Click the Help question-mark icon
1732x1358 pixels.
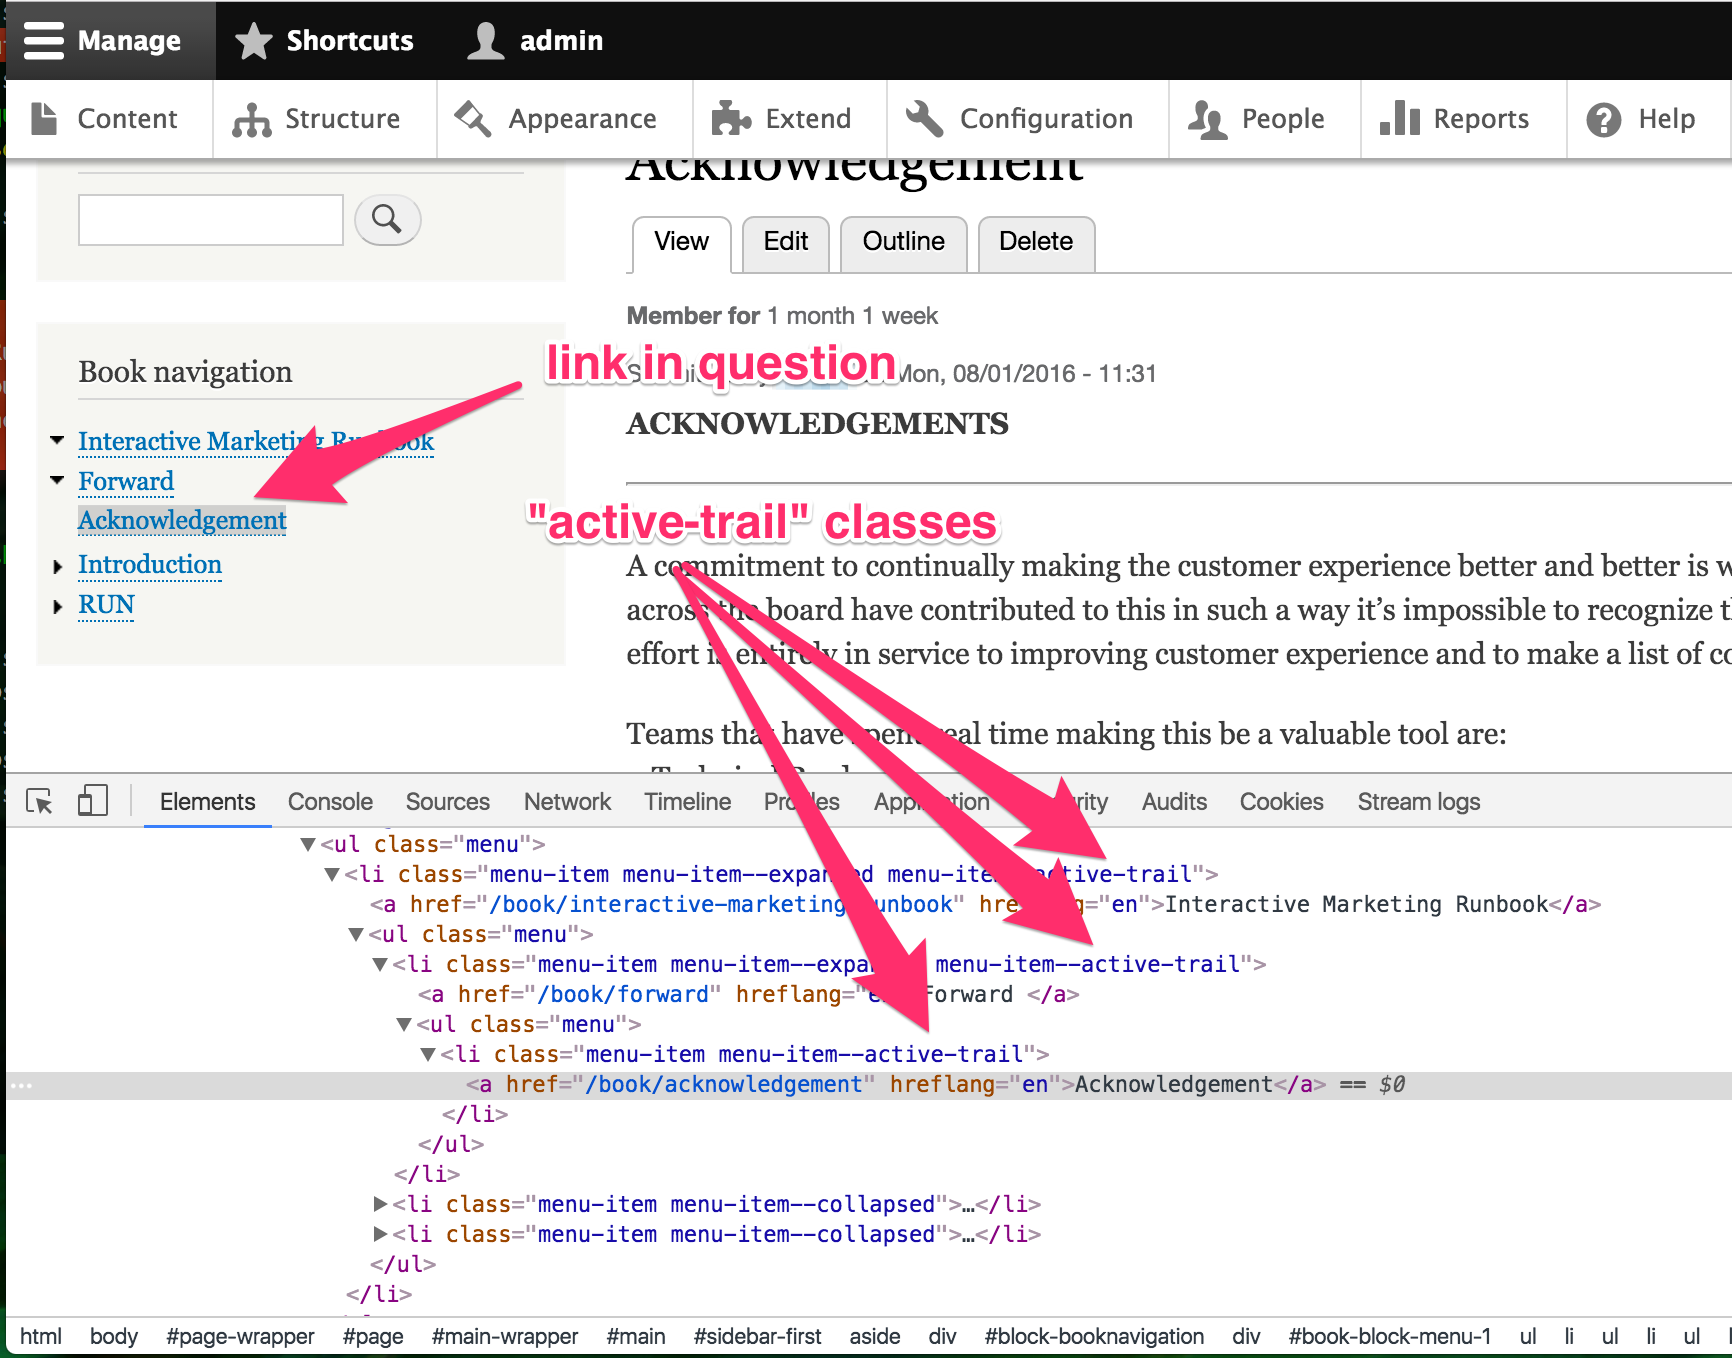(x=1603, y=118)
